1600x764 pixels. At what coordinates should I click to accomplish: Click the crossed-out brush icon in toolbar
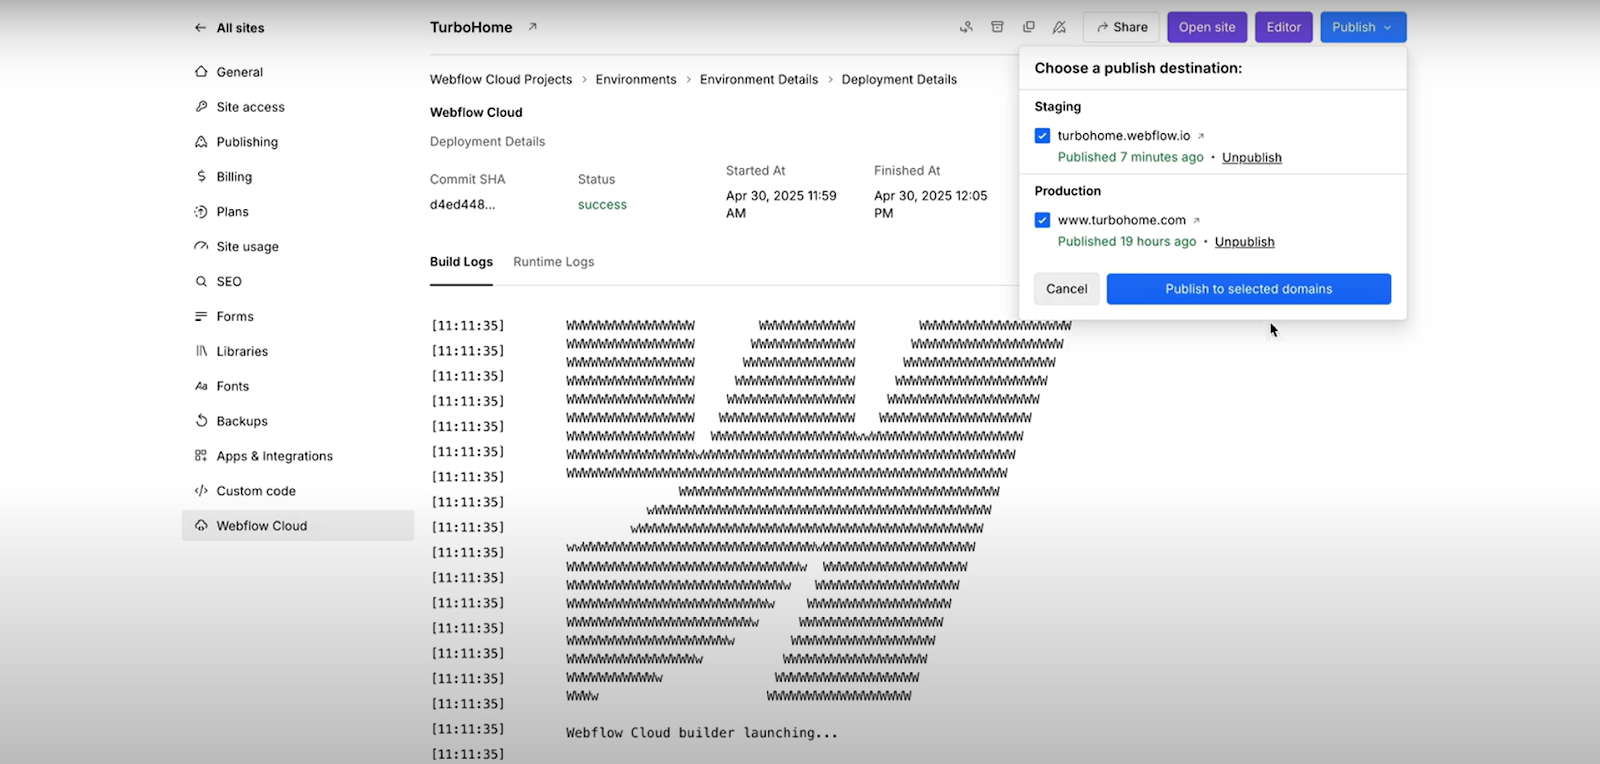point(1059,27)
